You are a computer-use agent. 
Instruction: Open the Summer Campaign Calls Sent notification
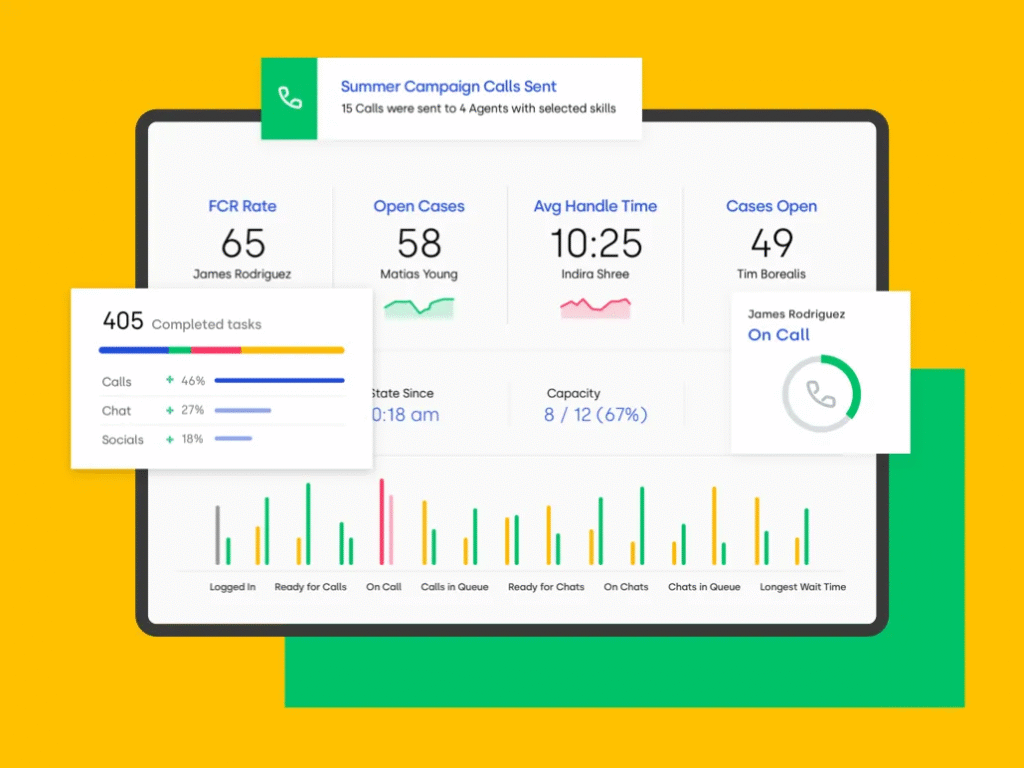(448, 87)
